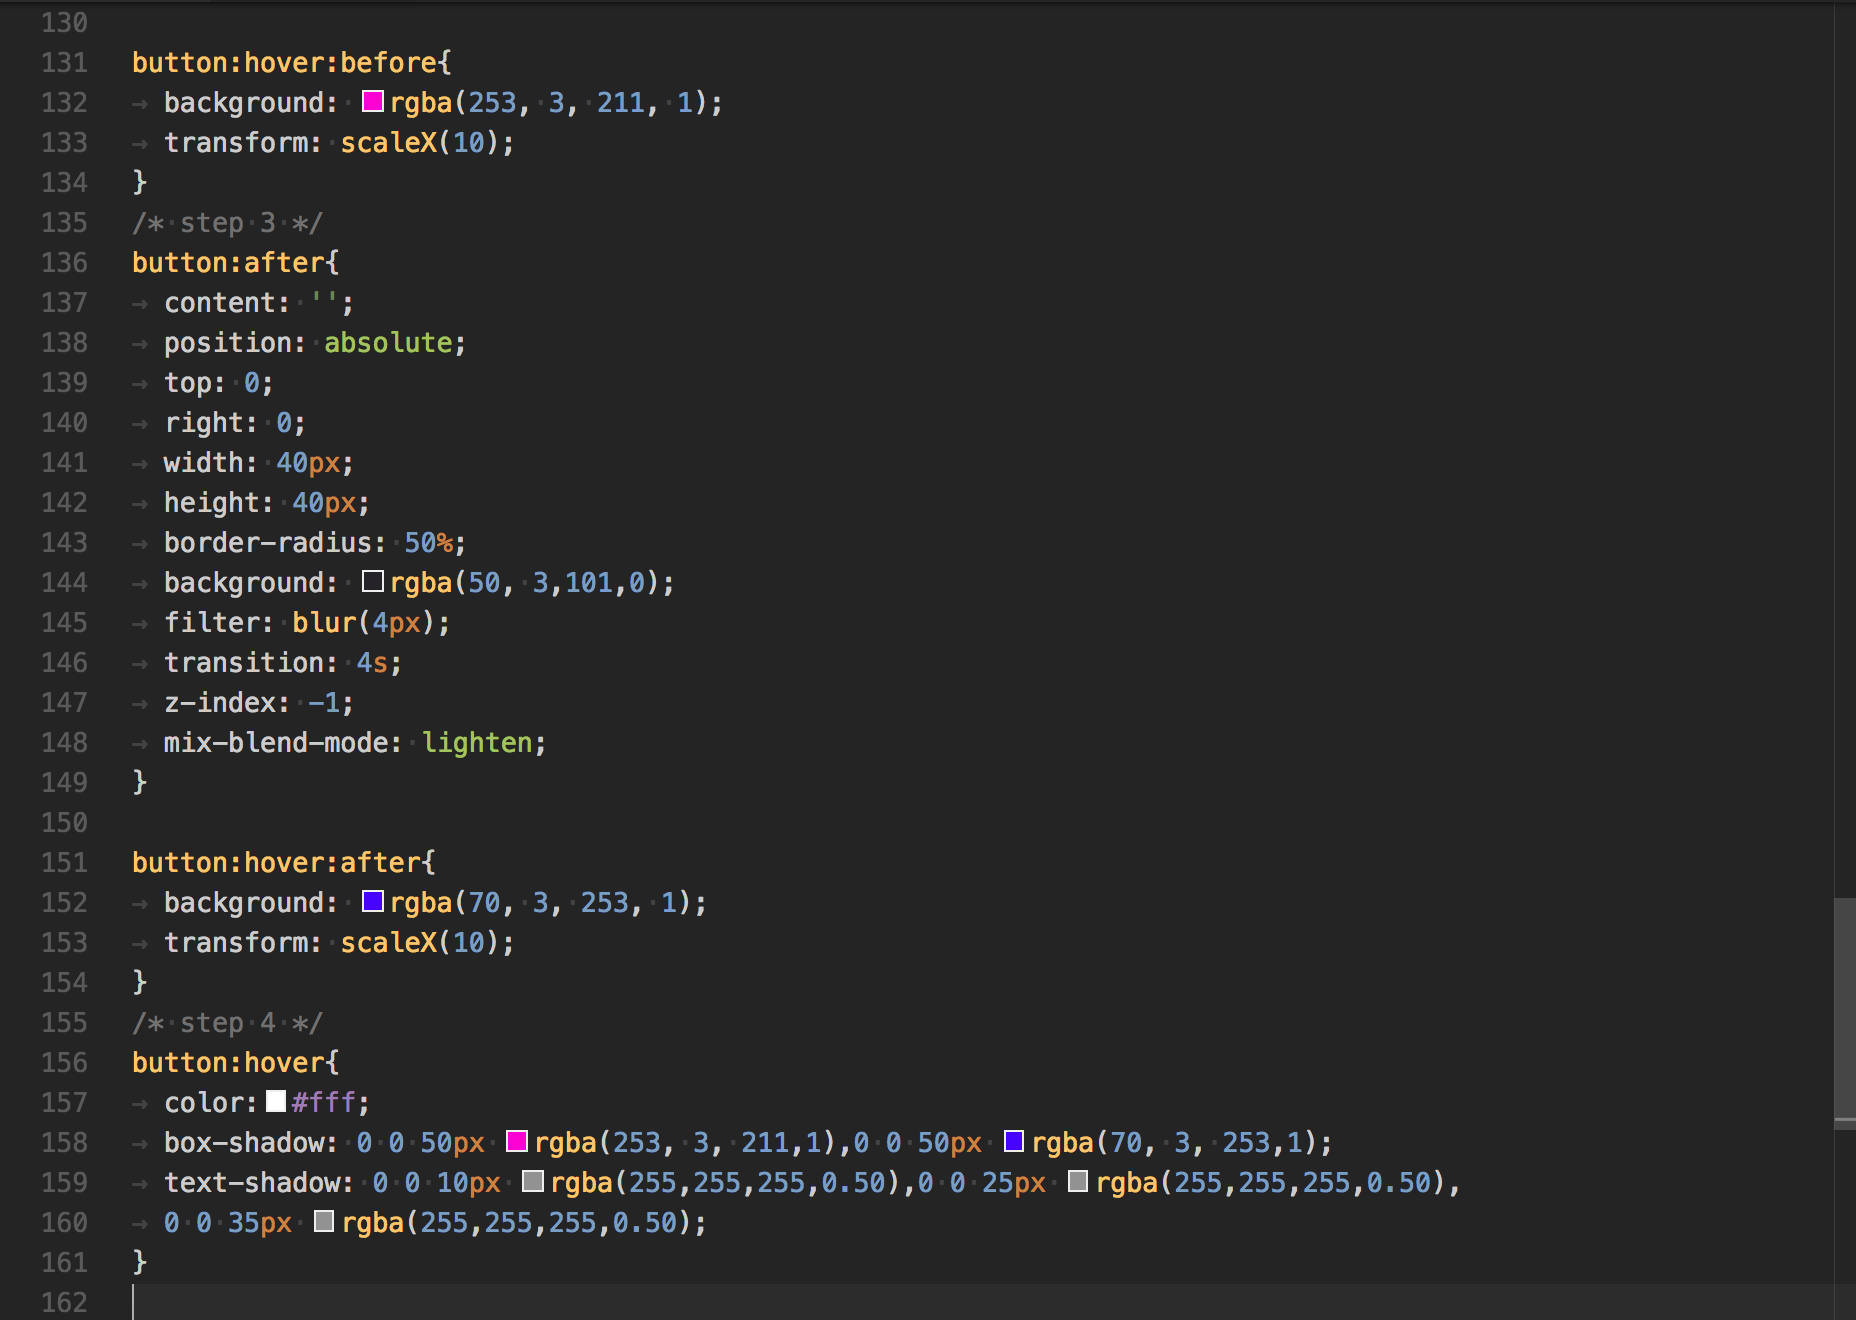Click the vertical scrollbar thumb

(1844, 1010)
